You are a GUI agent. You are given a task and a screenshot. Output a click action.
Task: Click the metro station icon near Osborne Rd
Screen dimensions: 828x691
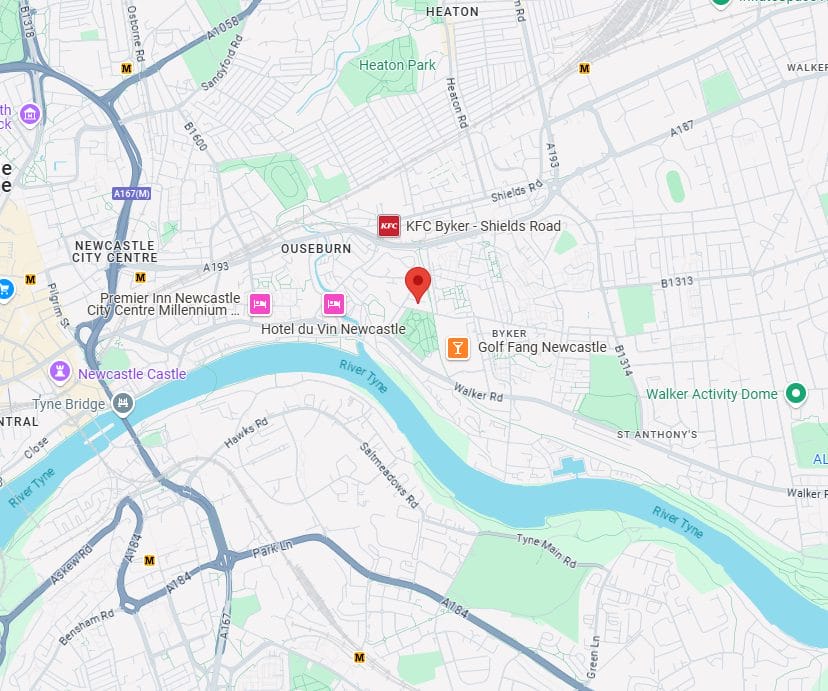pyautogui.click(x=126, y=68)
